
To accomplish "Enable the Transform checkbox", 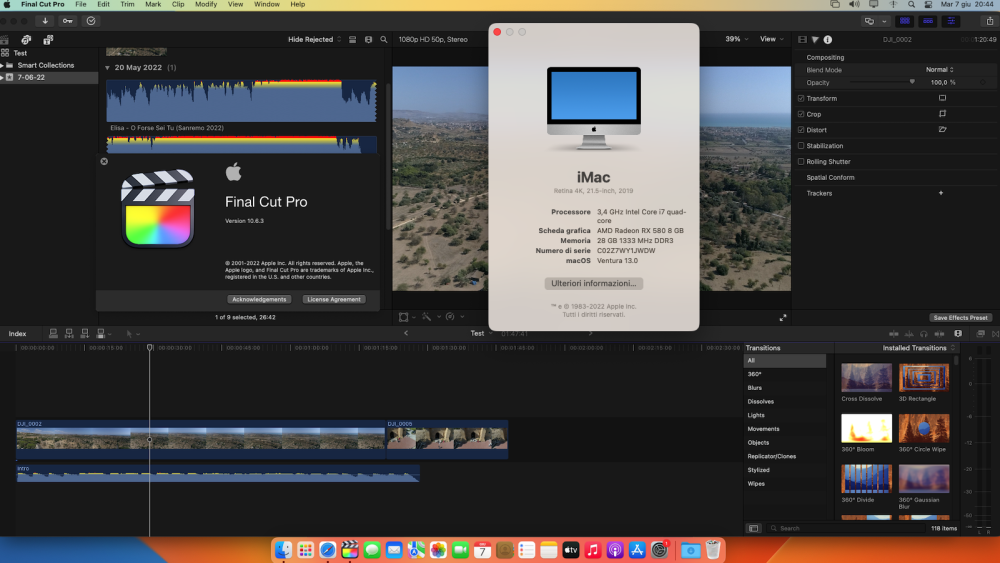I will click(x=801, y=98).
